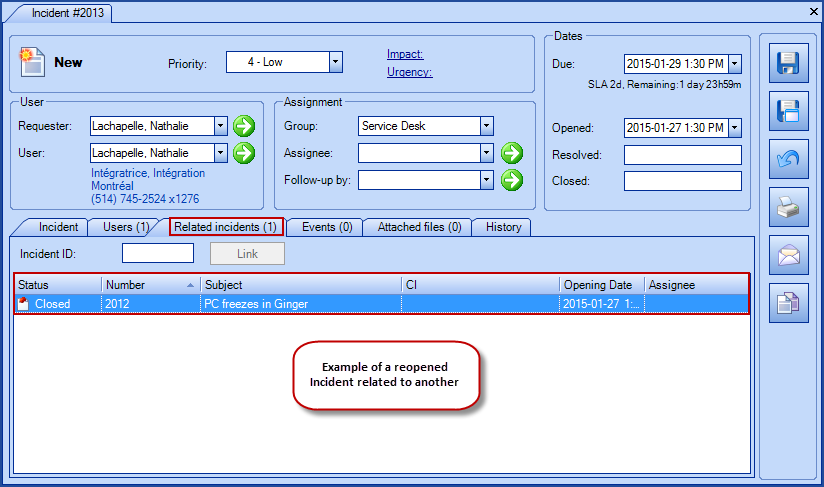Click the Impact link
The height and width of the screenshot is (487, 824).
pos(405,55)
